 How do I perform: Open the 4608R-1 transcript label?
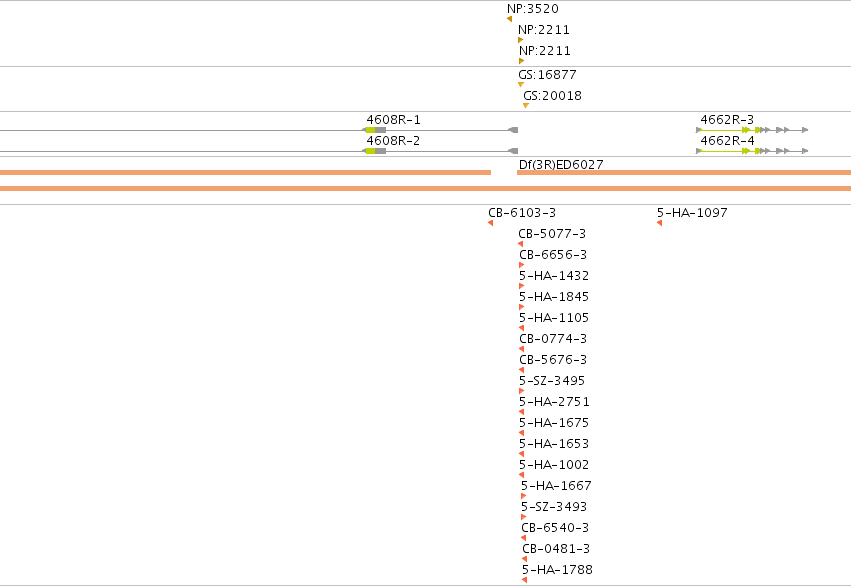click(x=393, y=119)
